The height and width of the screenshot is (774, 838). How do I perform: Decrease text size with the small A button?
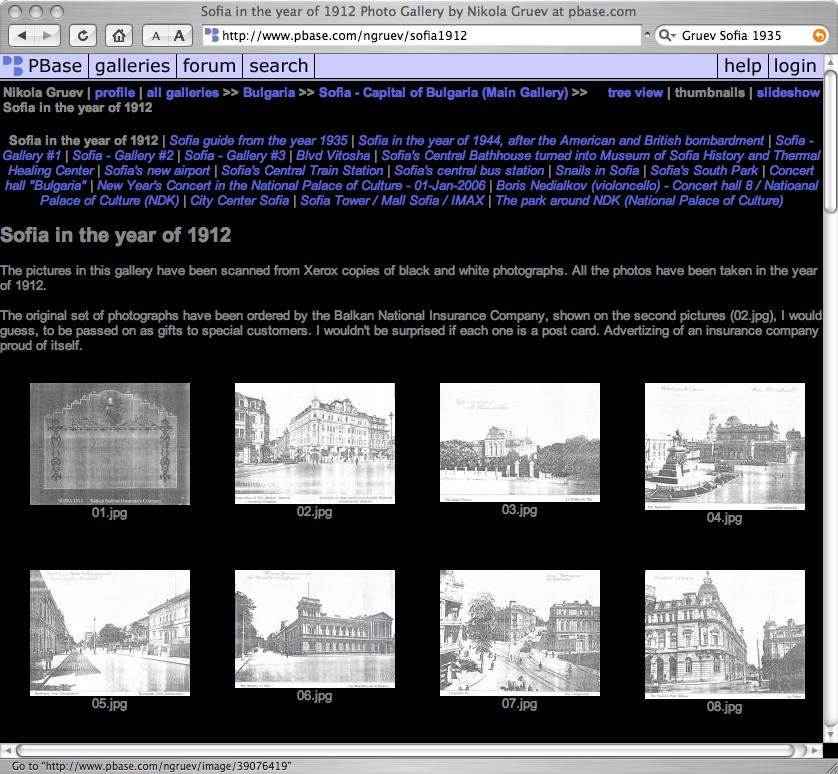coord(156,36)
